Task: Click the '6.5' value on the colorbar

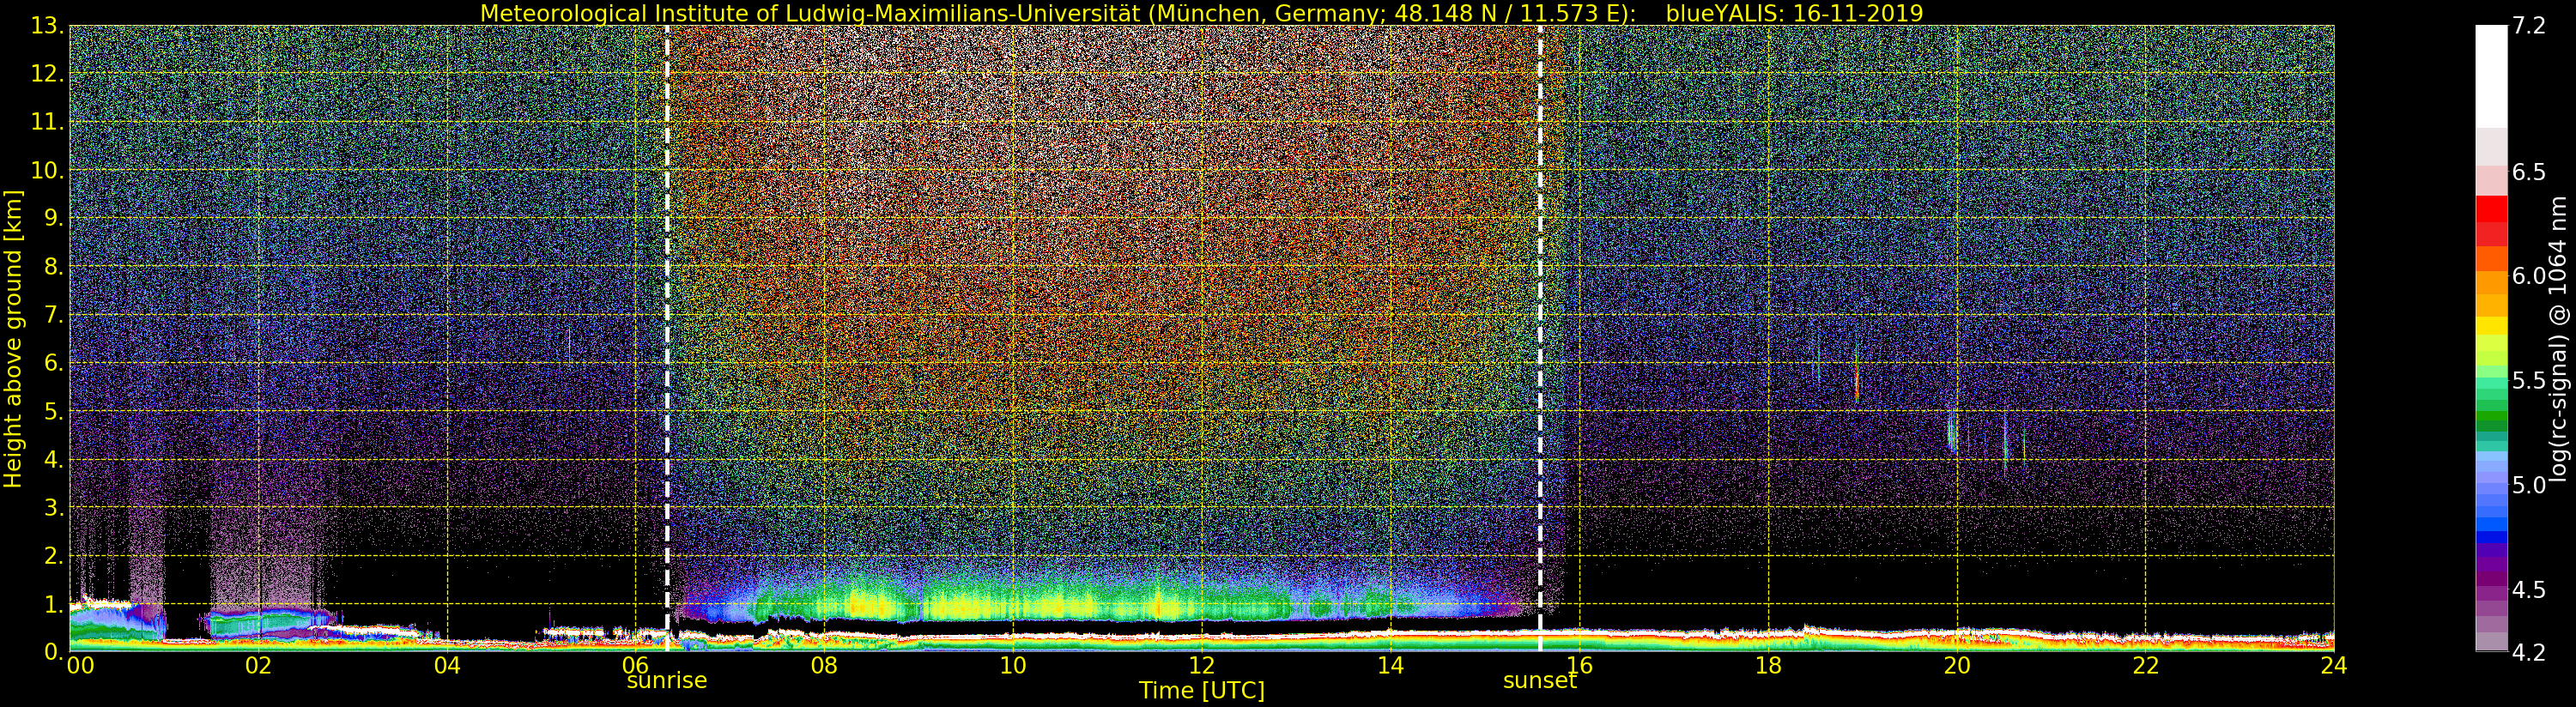Action: (x=2529, y=172)
